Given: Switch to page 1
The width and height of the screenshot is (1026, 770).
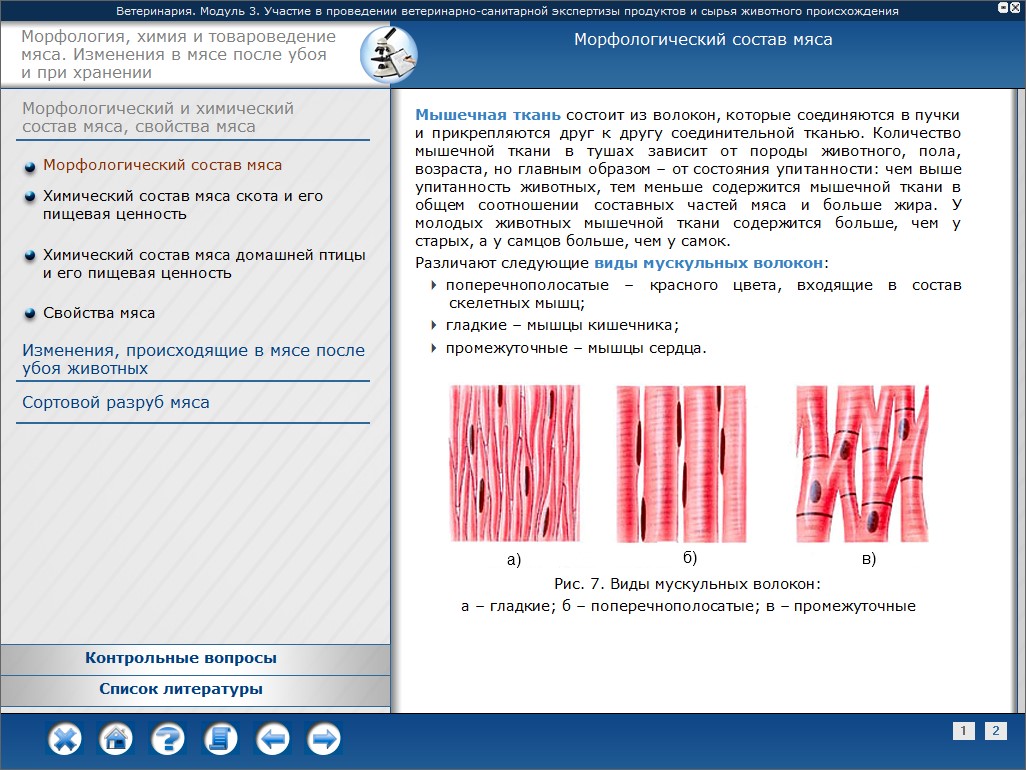Looking at the screenshot, I should pyautogui.click(x=963, y=731).
